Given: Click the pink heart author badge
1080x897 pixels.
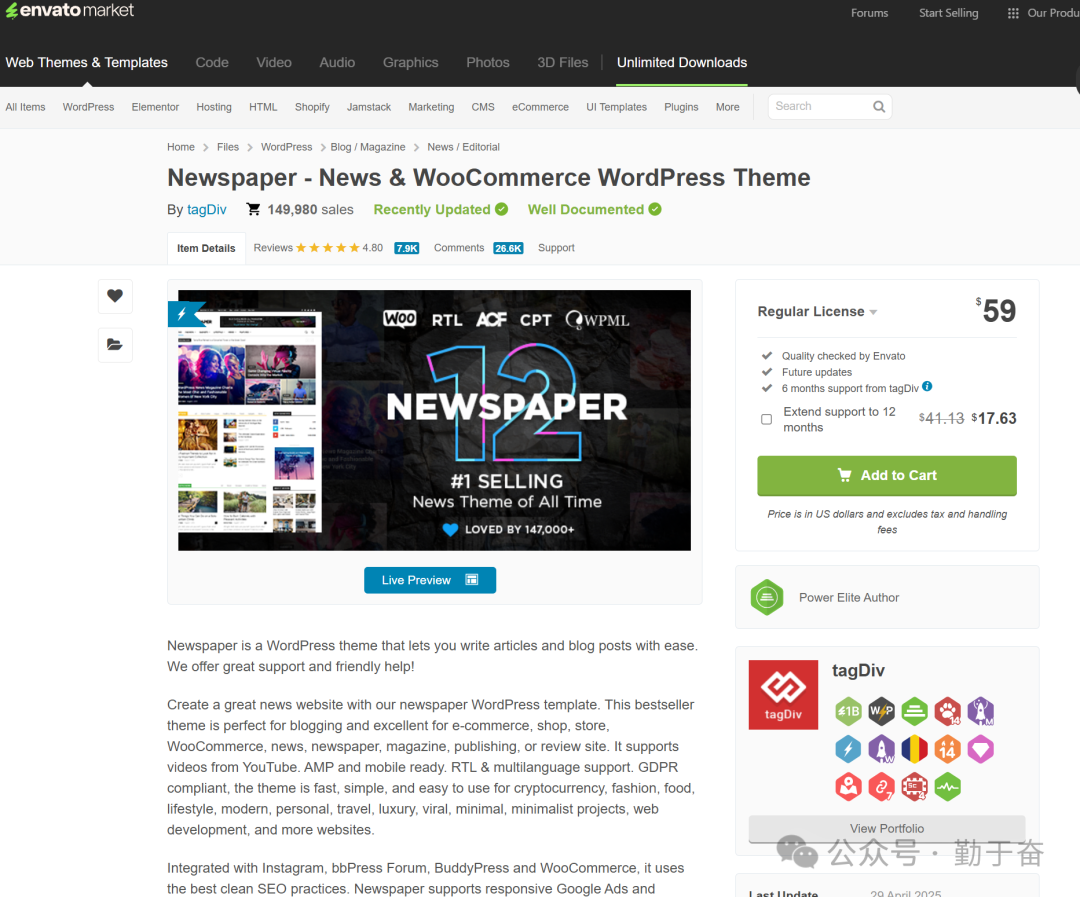Looking at the screenshot, I should click(980, 749).
